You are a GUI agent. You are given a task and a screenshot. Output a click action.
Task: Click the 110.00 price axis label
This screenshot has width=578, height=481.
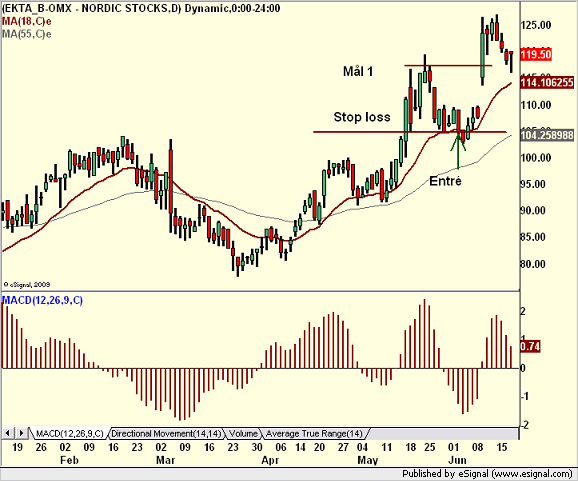[x=536, y=105]
